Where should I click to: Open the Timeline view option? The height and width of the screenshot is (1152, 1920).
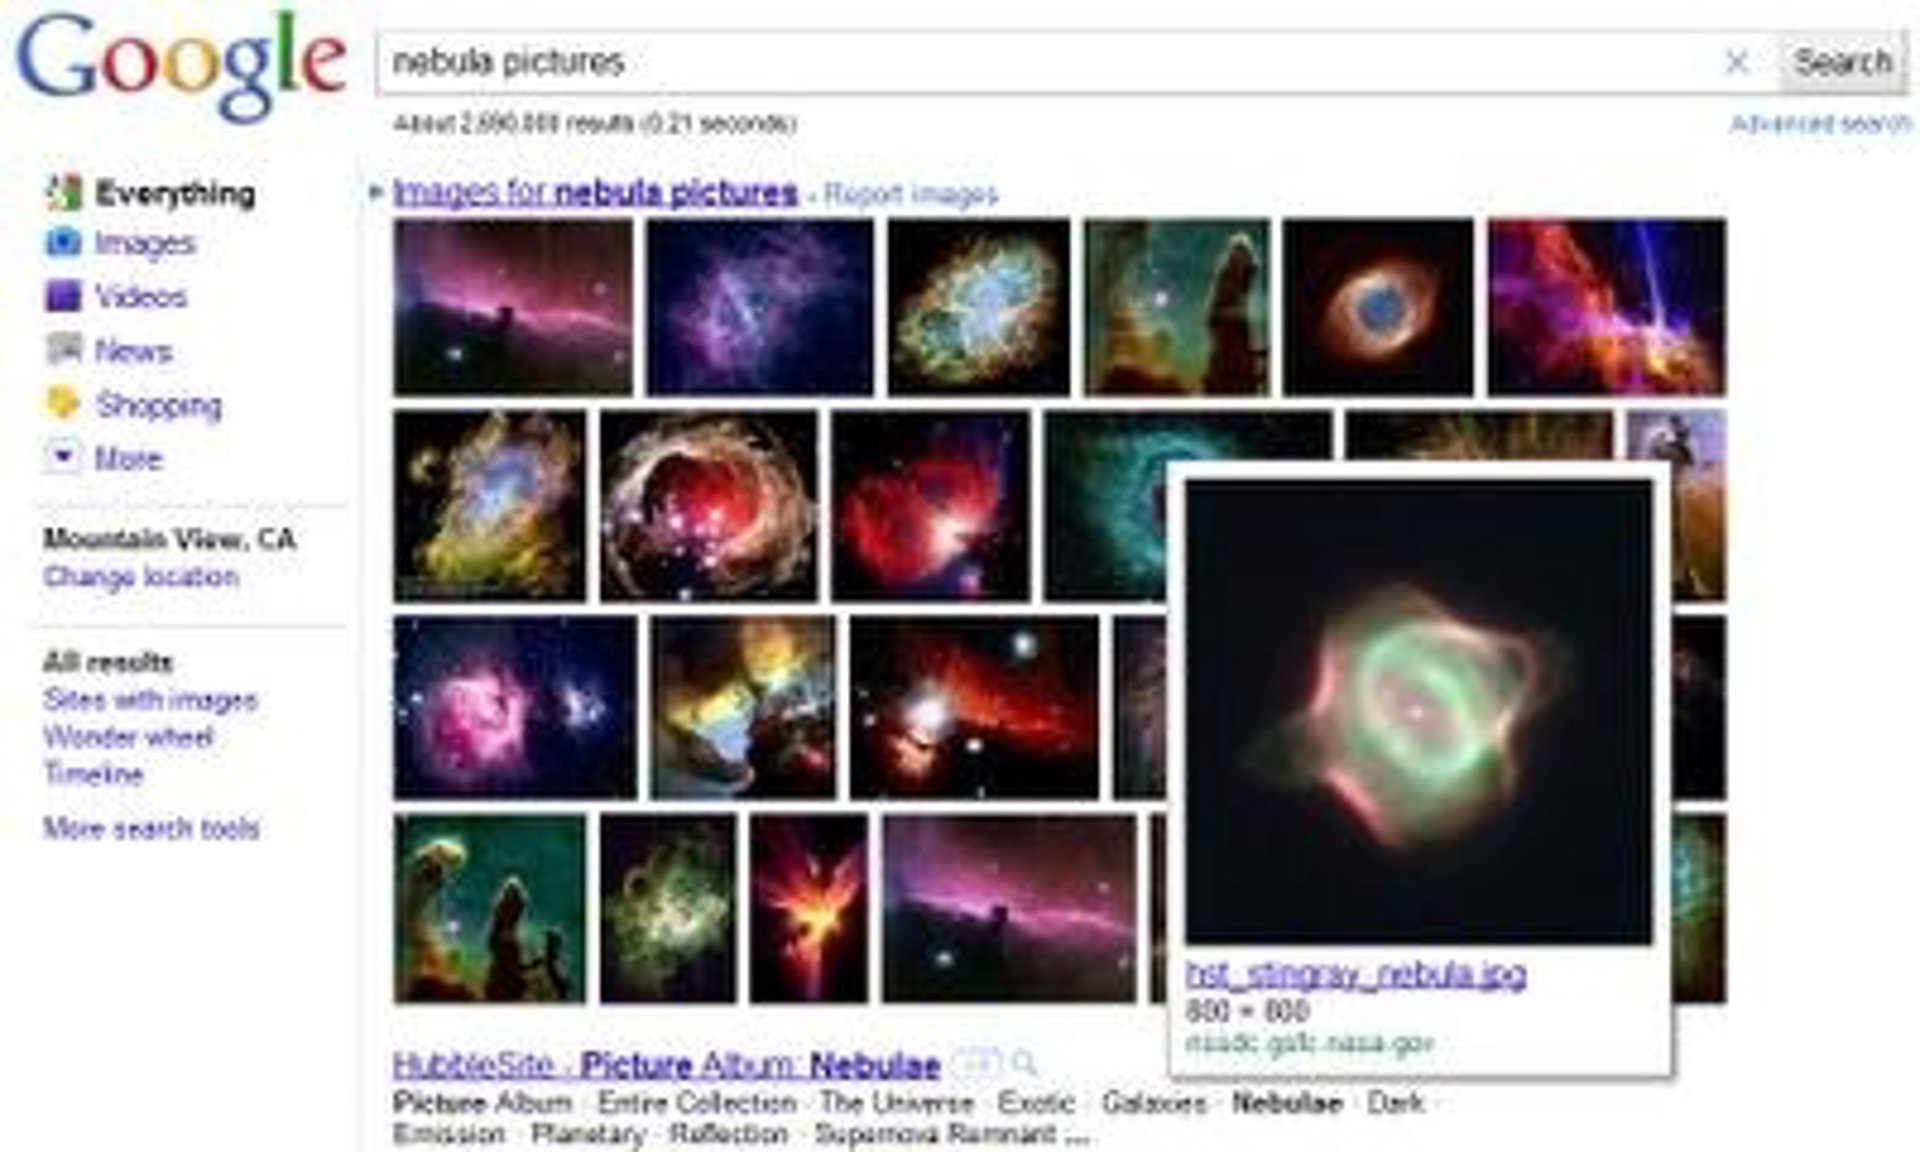click(x=93, y=774)
